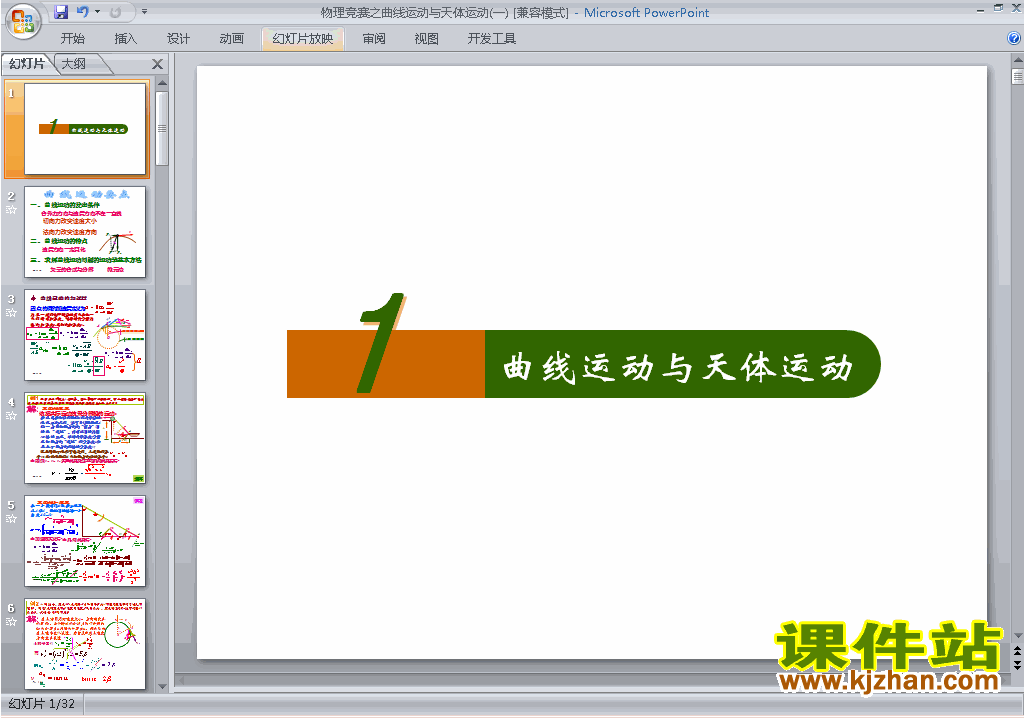This screenshot has height=718, width=1024.
Task: Select the 幻灯片放映 ribbon tab
Action: click(302, 39)
